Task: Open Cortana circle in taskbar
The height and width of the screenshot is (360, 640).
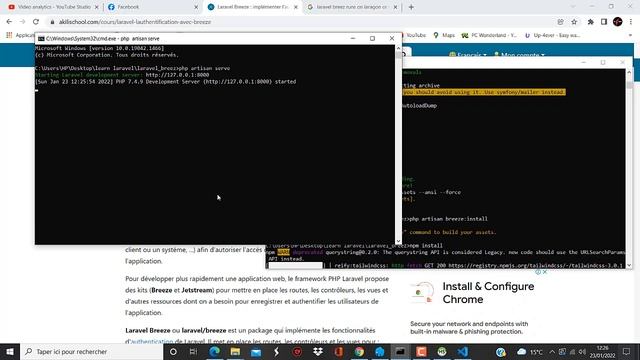Action: [x=173, y=351]
